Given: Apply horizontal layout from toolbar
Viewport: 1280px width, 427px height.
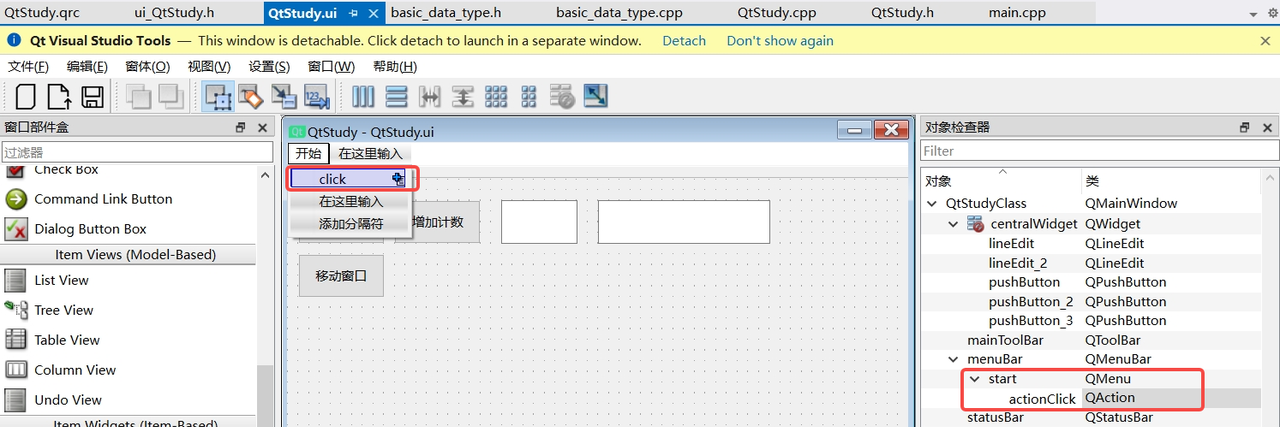Looking at the screenshot, I should click(x=364, y=97).
